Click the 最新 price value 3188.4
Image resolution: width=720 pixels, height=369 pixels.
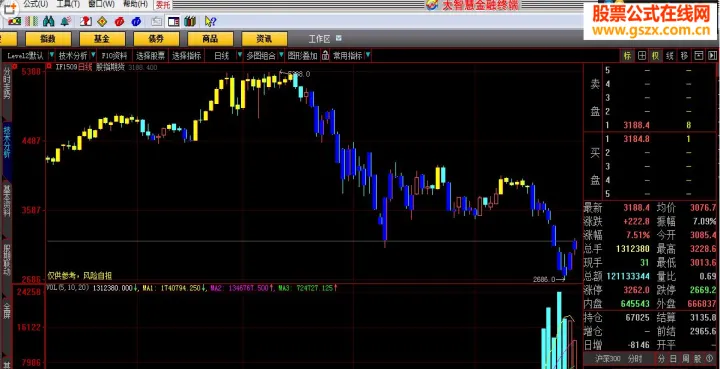(x=636, y=208)
